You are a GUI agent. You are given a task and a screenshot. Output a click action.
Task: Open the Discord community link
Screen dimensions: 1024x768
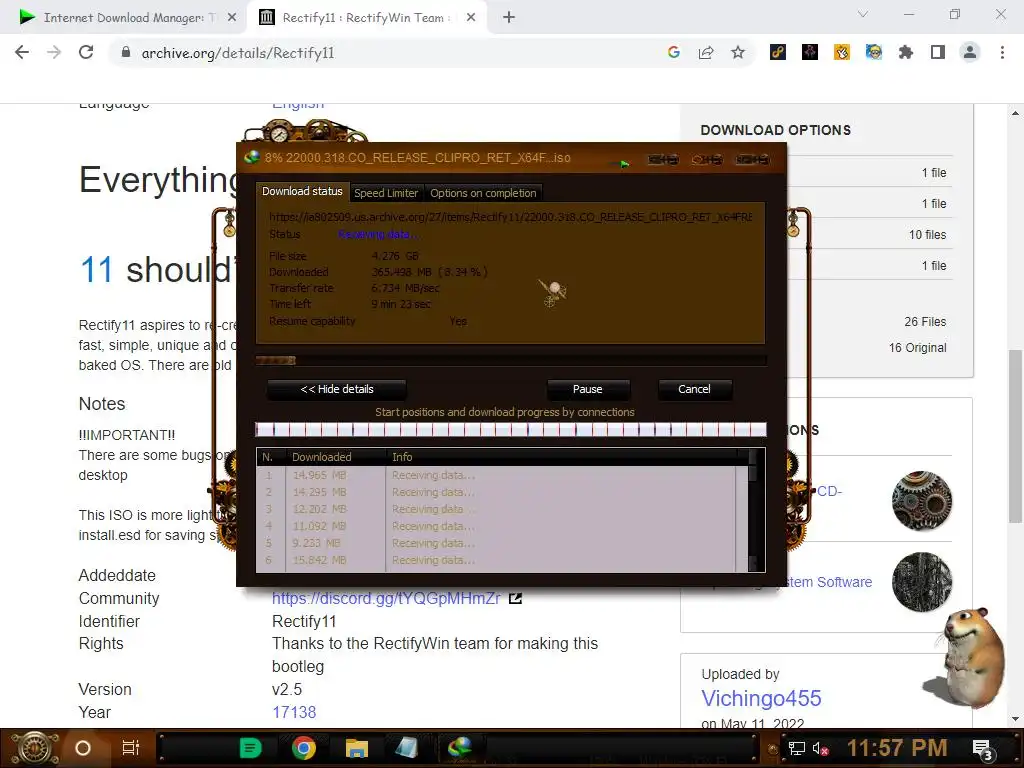386,598
